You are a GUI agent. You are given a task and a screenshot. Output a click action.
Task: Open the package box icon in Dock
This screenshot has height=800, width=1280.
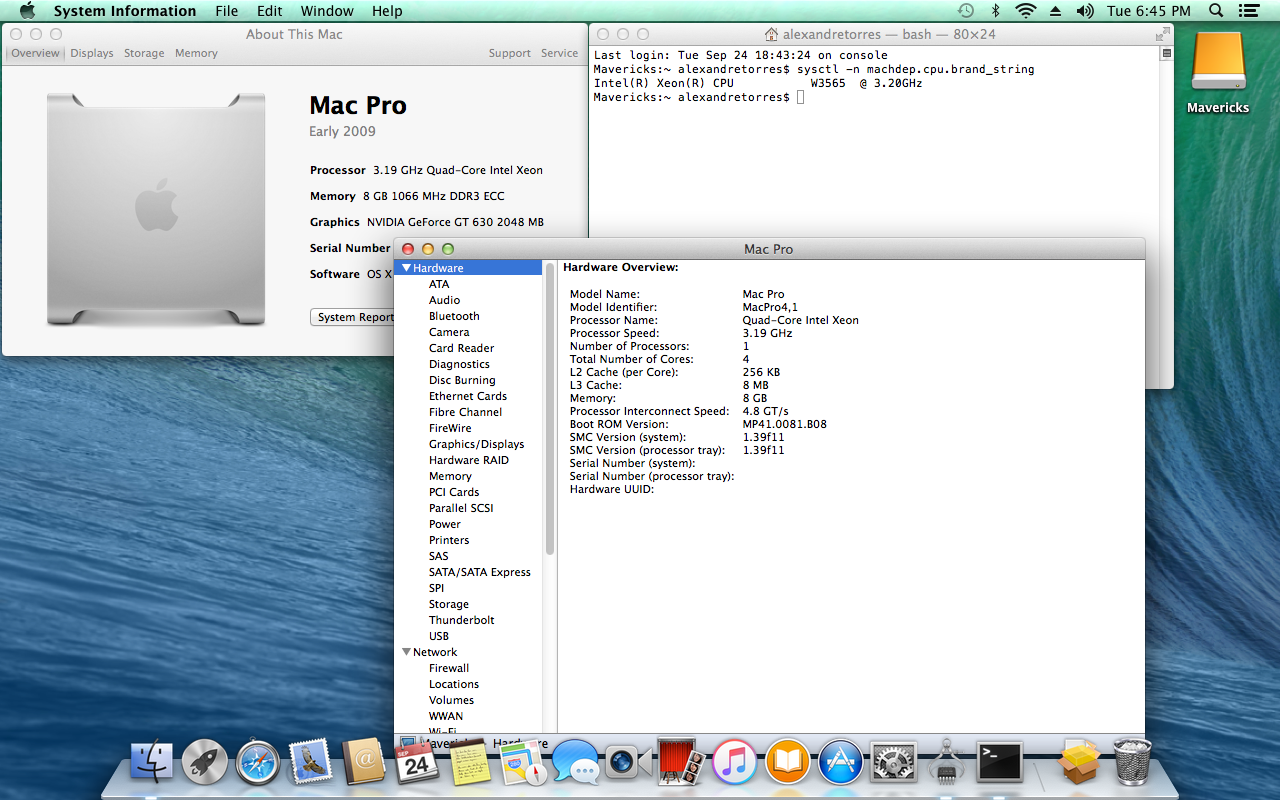(1079, 763)
